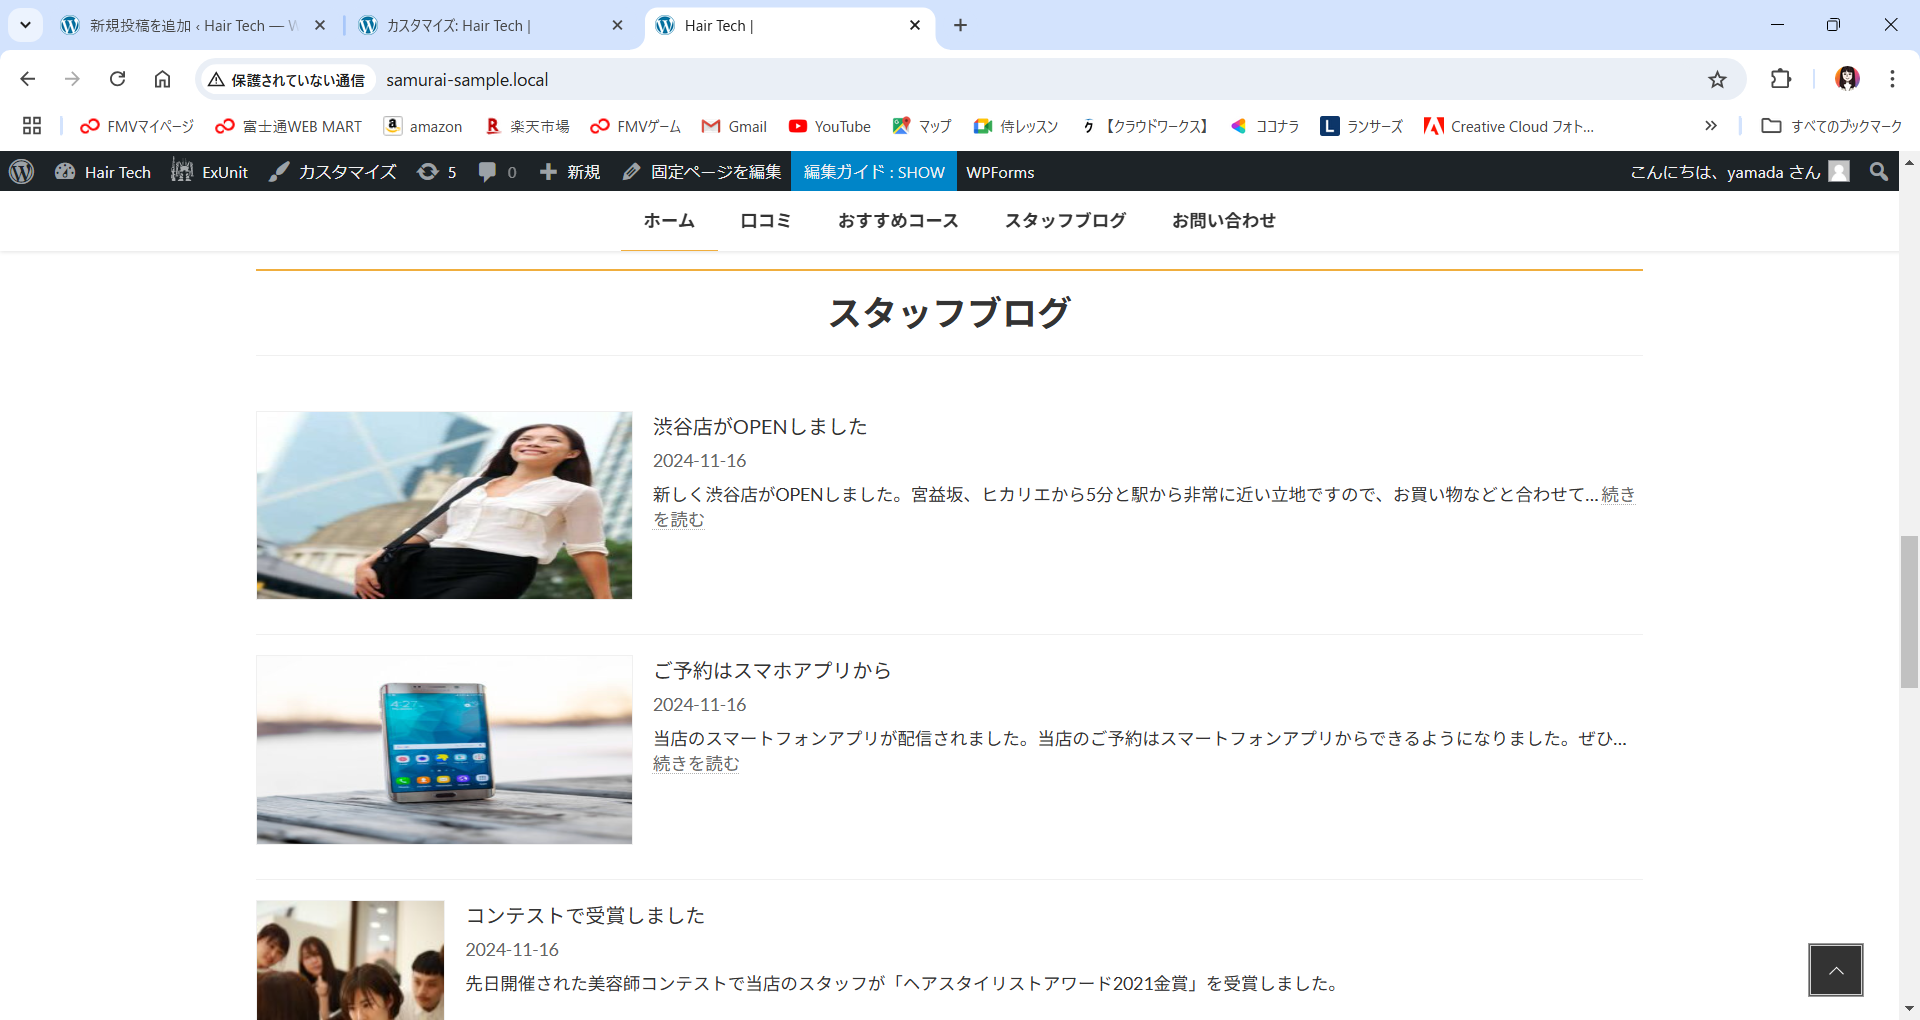
Task: Open すべてのブックマーク folder
Action: [x=1832, y=126]
